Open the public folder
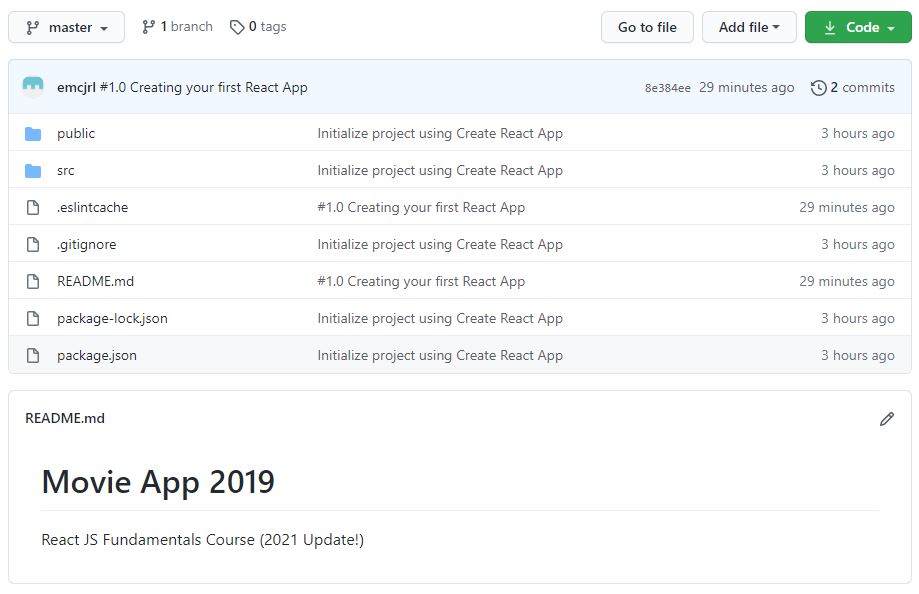Image resolution: width=919 pixels, height=594 pixels. click(76, 134)
